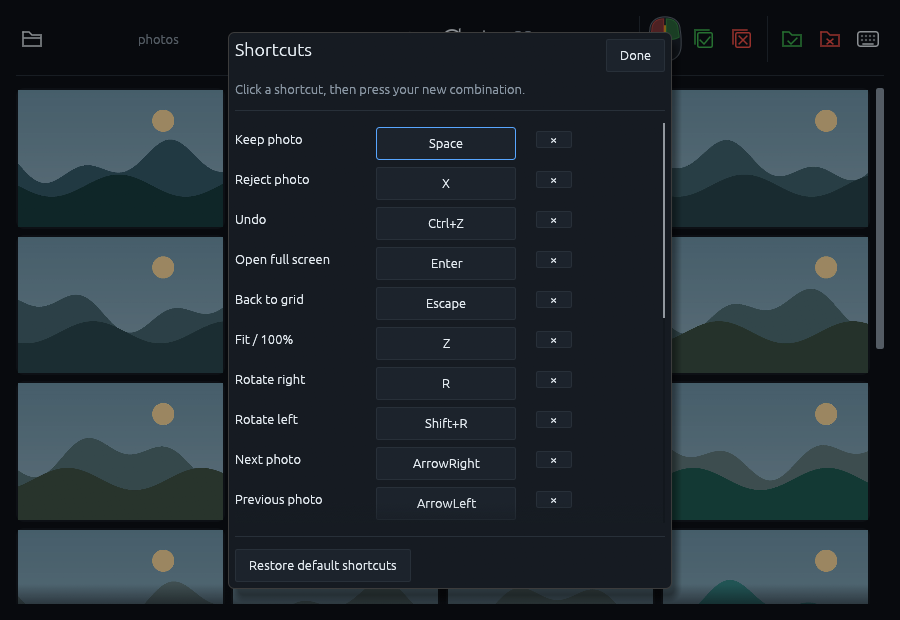Click the 'Back to grid' label

click(x=269, y=300)
